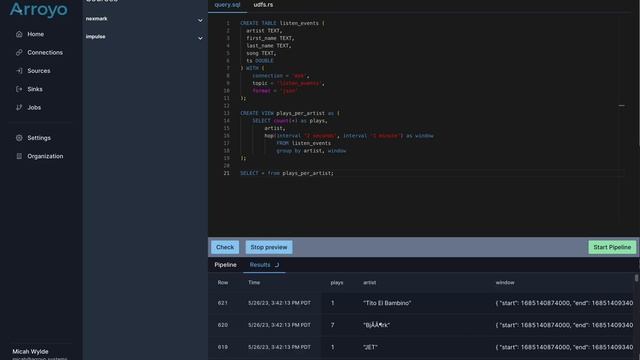The image size is (640, 360).
Task: Click the "Tito El Bambino" artist cell
Action: coord(387,303)
